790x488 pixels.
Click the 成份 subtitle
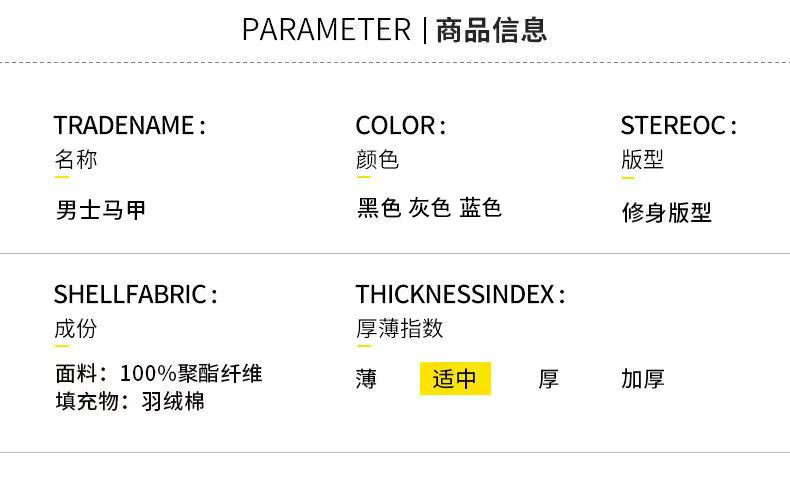point(76,329)
